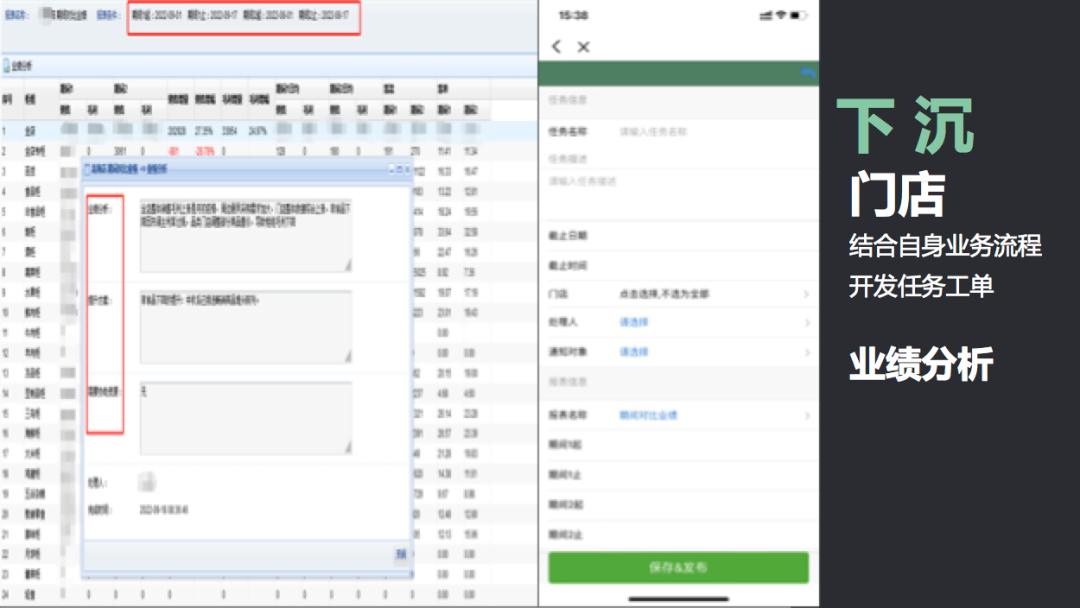
Task: Open the 截止时间 time row
Action: 678,266
